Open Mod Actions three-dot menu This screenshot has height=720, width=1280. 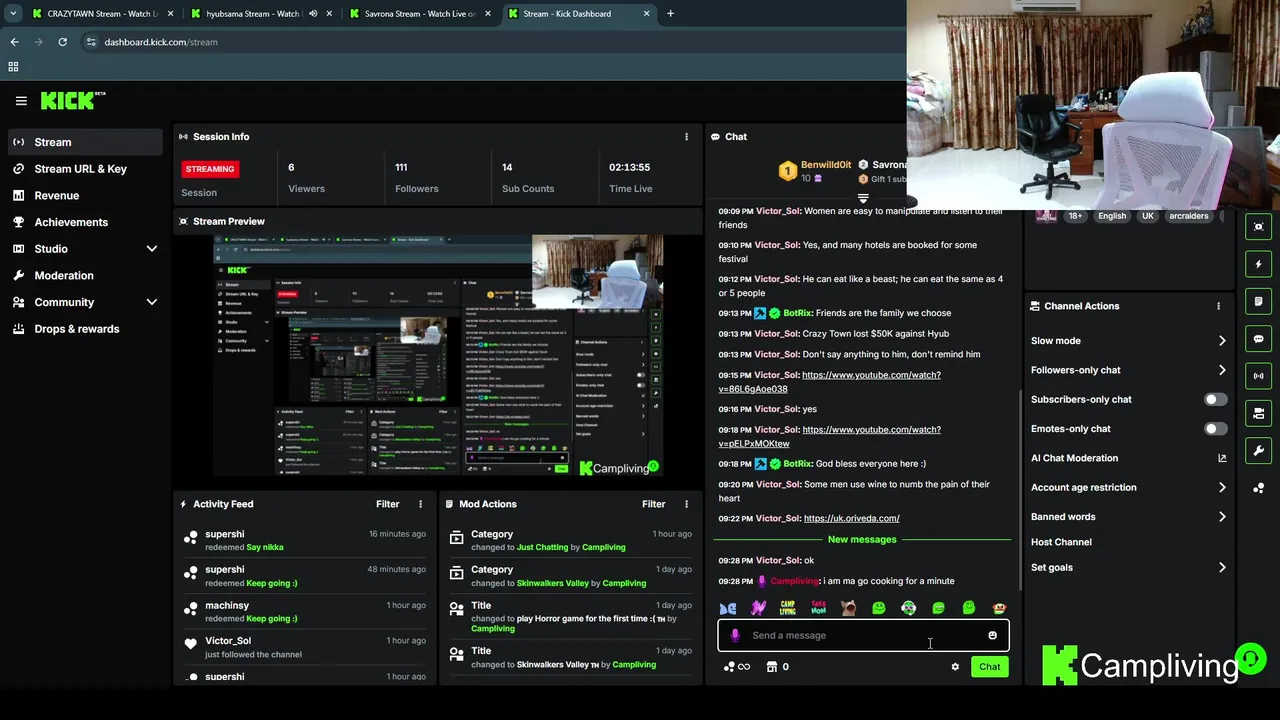(x=686, y=504)
